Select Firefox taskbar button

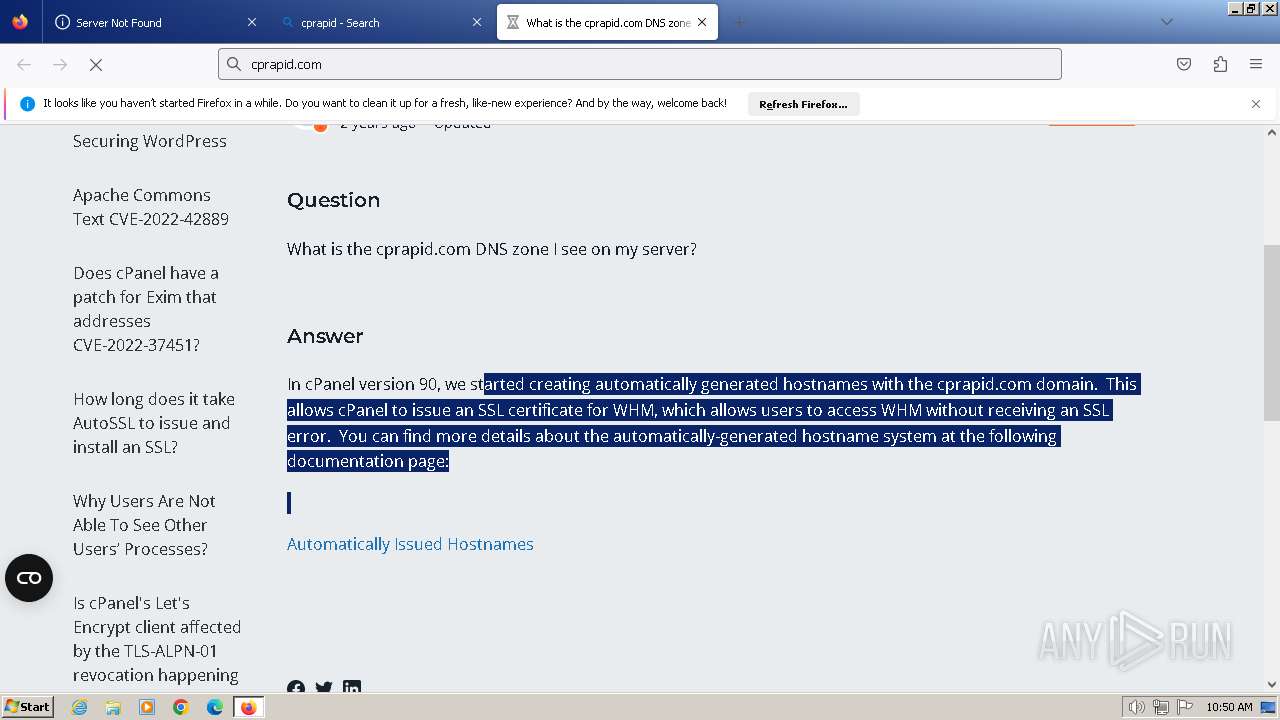coord(248,707)
